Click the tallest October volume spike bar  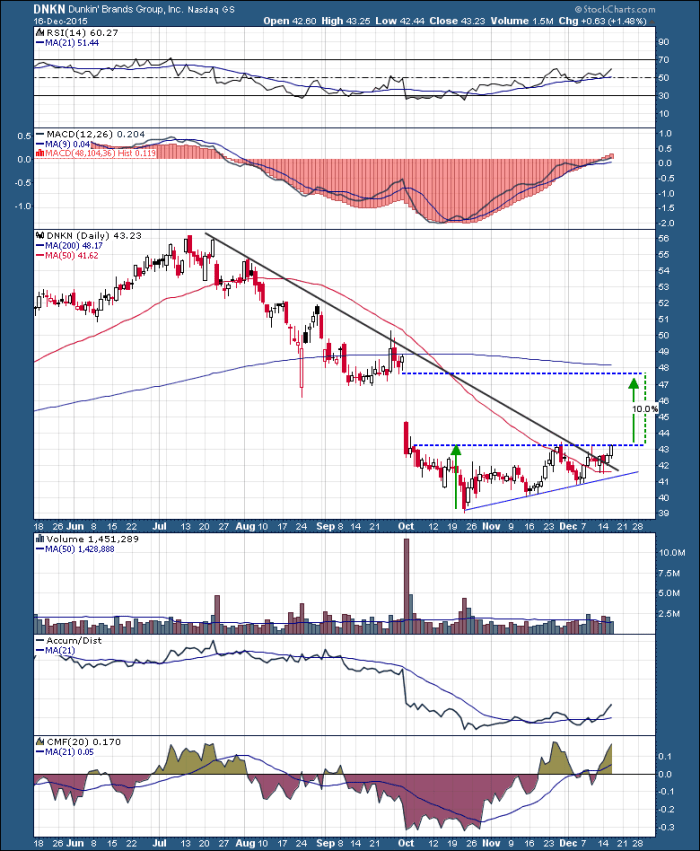coord(406,586)
